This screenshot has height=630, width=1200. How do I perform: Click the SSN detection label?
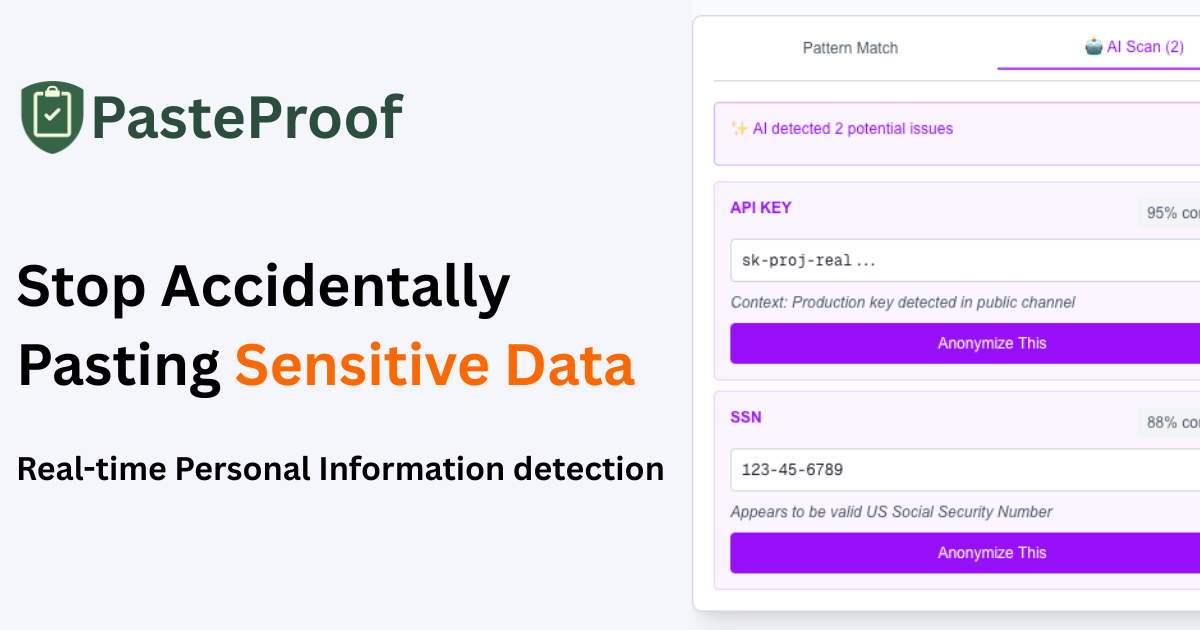click(x=745, y=417)
